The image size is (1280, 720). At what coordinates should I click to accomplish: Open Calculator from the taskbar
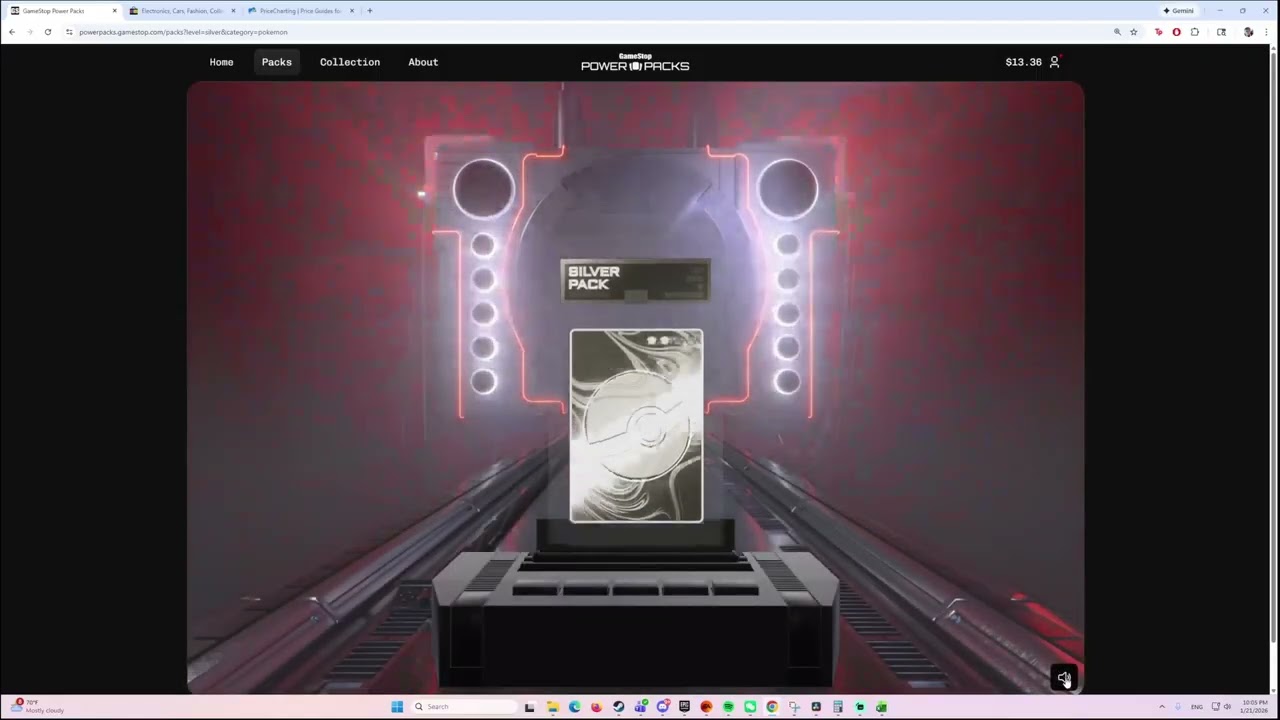click(838, 707)
